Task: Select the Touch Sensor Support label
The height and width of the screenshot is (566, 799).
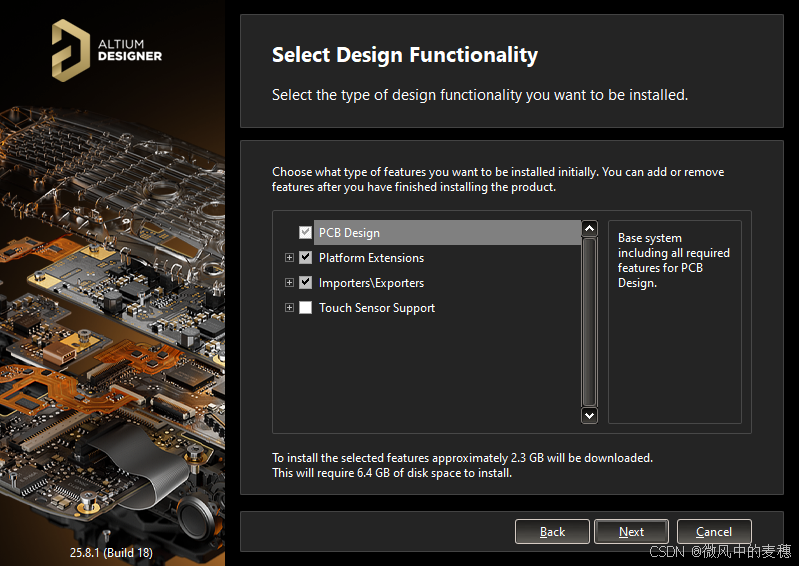Action: [x=377, y=308]
